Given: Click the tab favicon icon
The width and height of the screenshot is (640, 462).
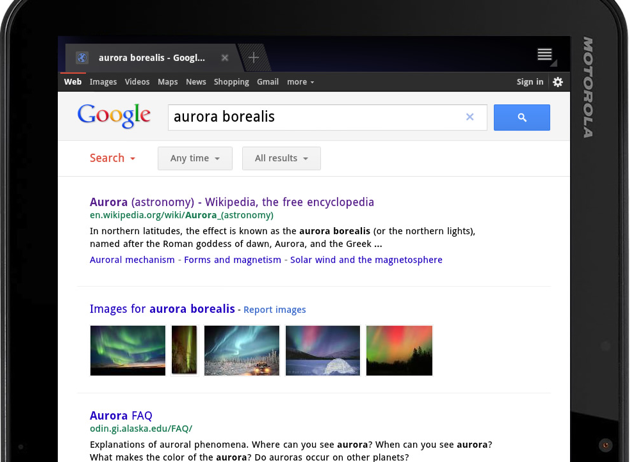Looking at the screenshot, I should pos(82,58).
